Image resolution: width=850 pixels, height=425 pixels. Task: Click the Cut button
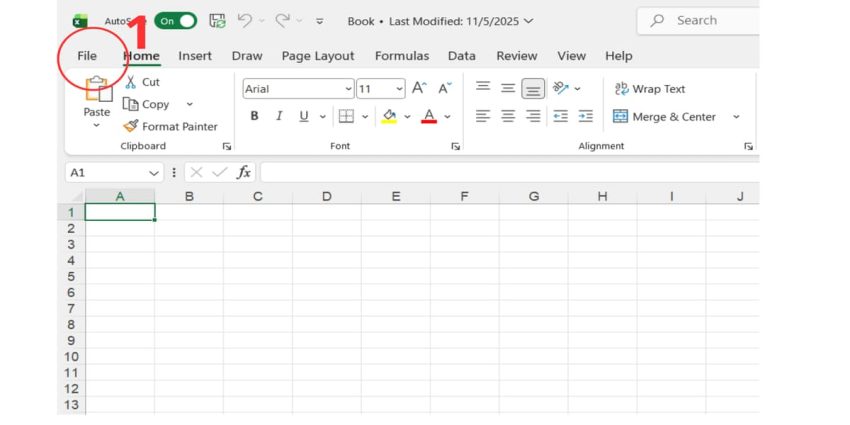[143, 82]
